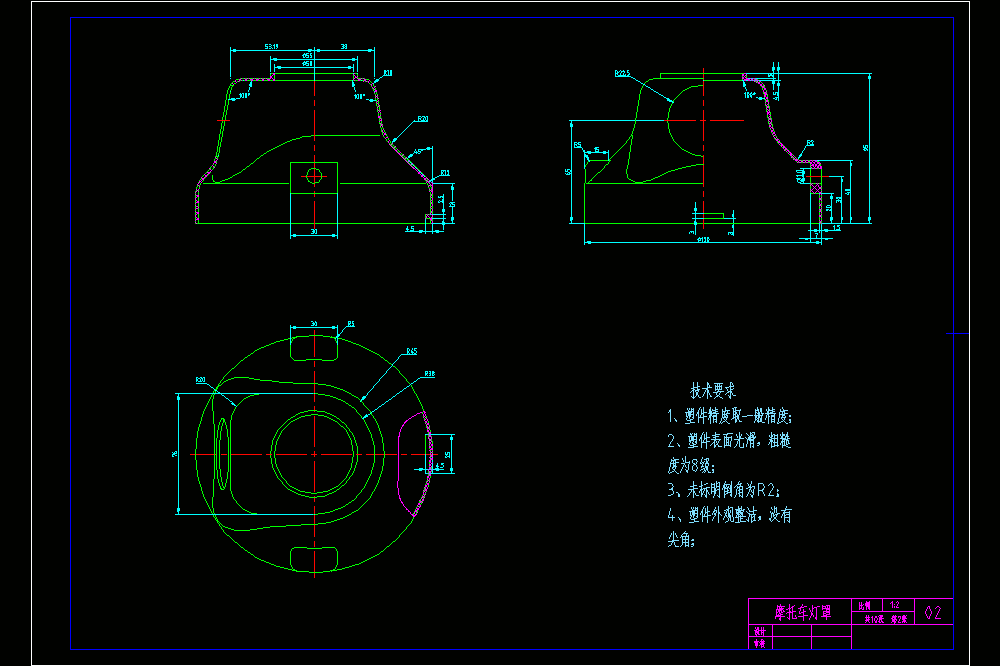Image resolution: width=1000 pixels, height=666 pixels.
Task: Click the center point of plan view circles
Action: point(314,454)
